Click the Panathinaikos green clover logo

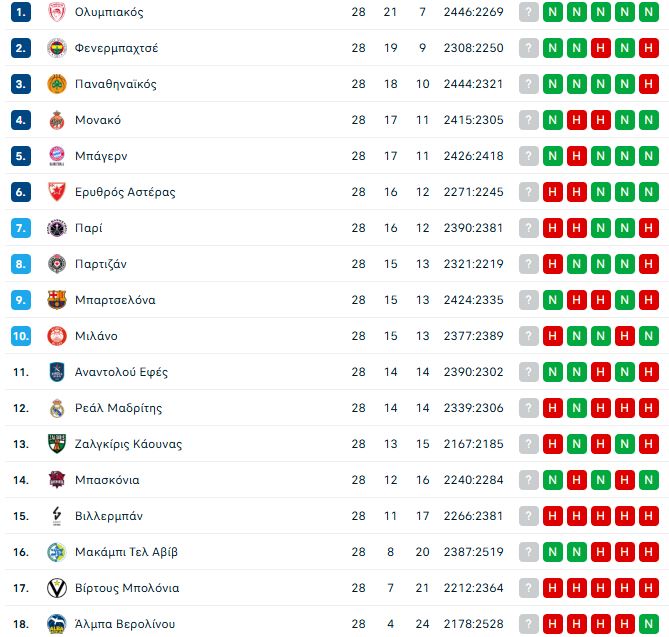point(56,84)
